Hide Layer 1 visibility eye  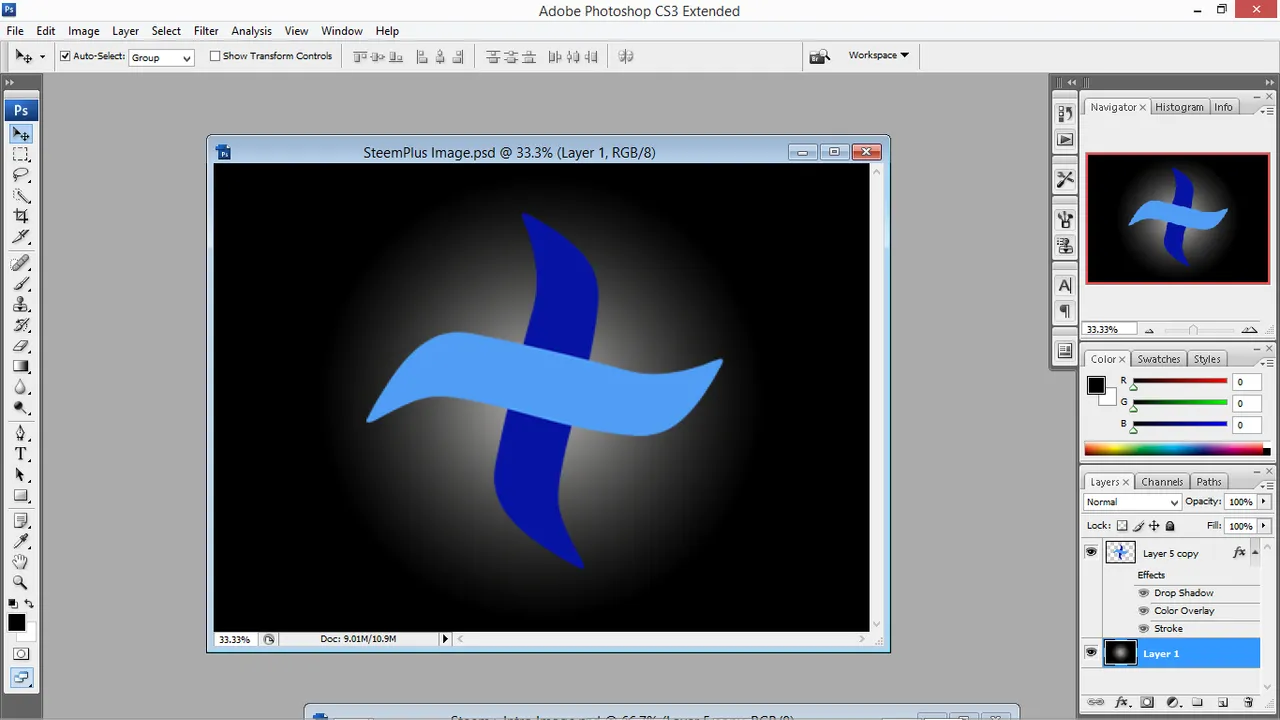pos(1091,653)
